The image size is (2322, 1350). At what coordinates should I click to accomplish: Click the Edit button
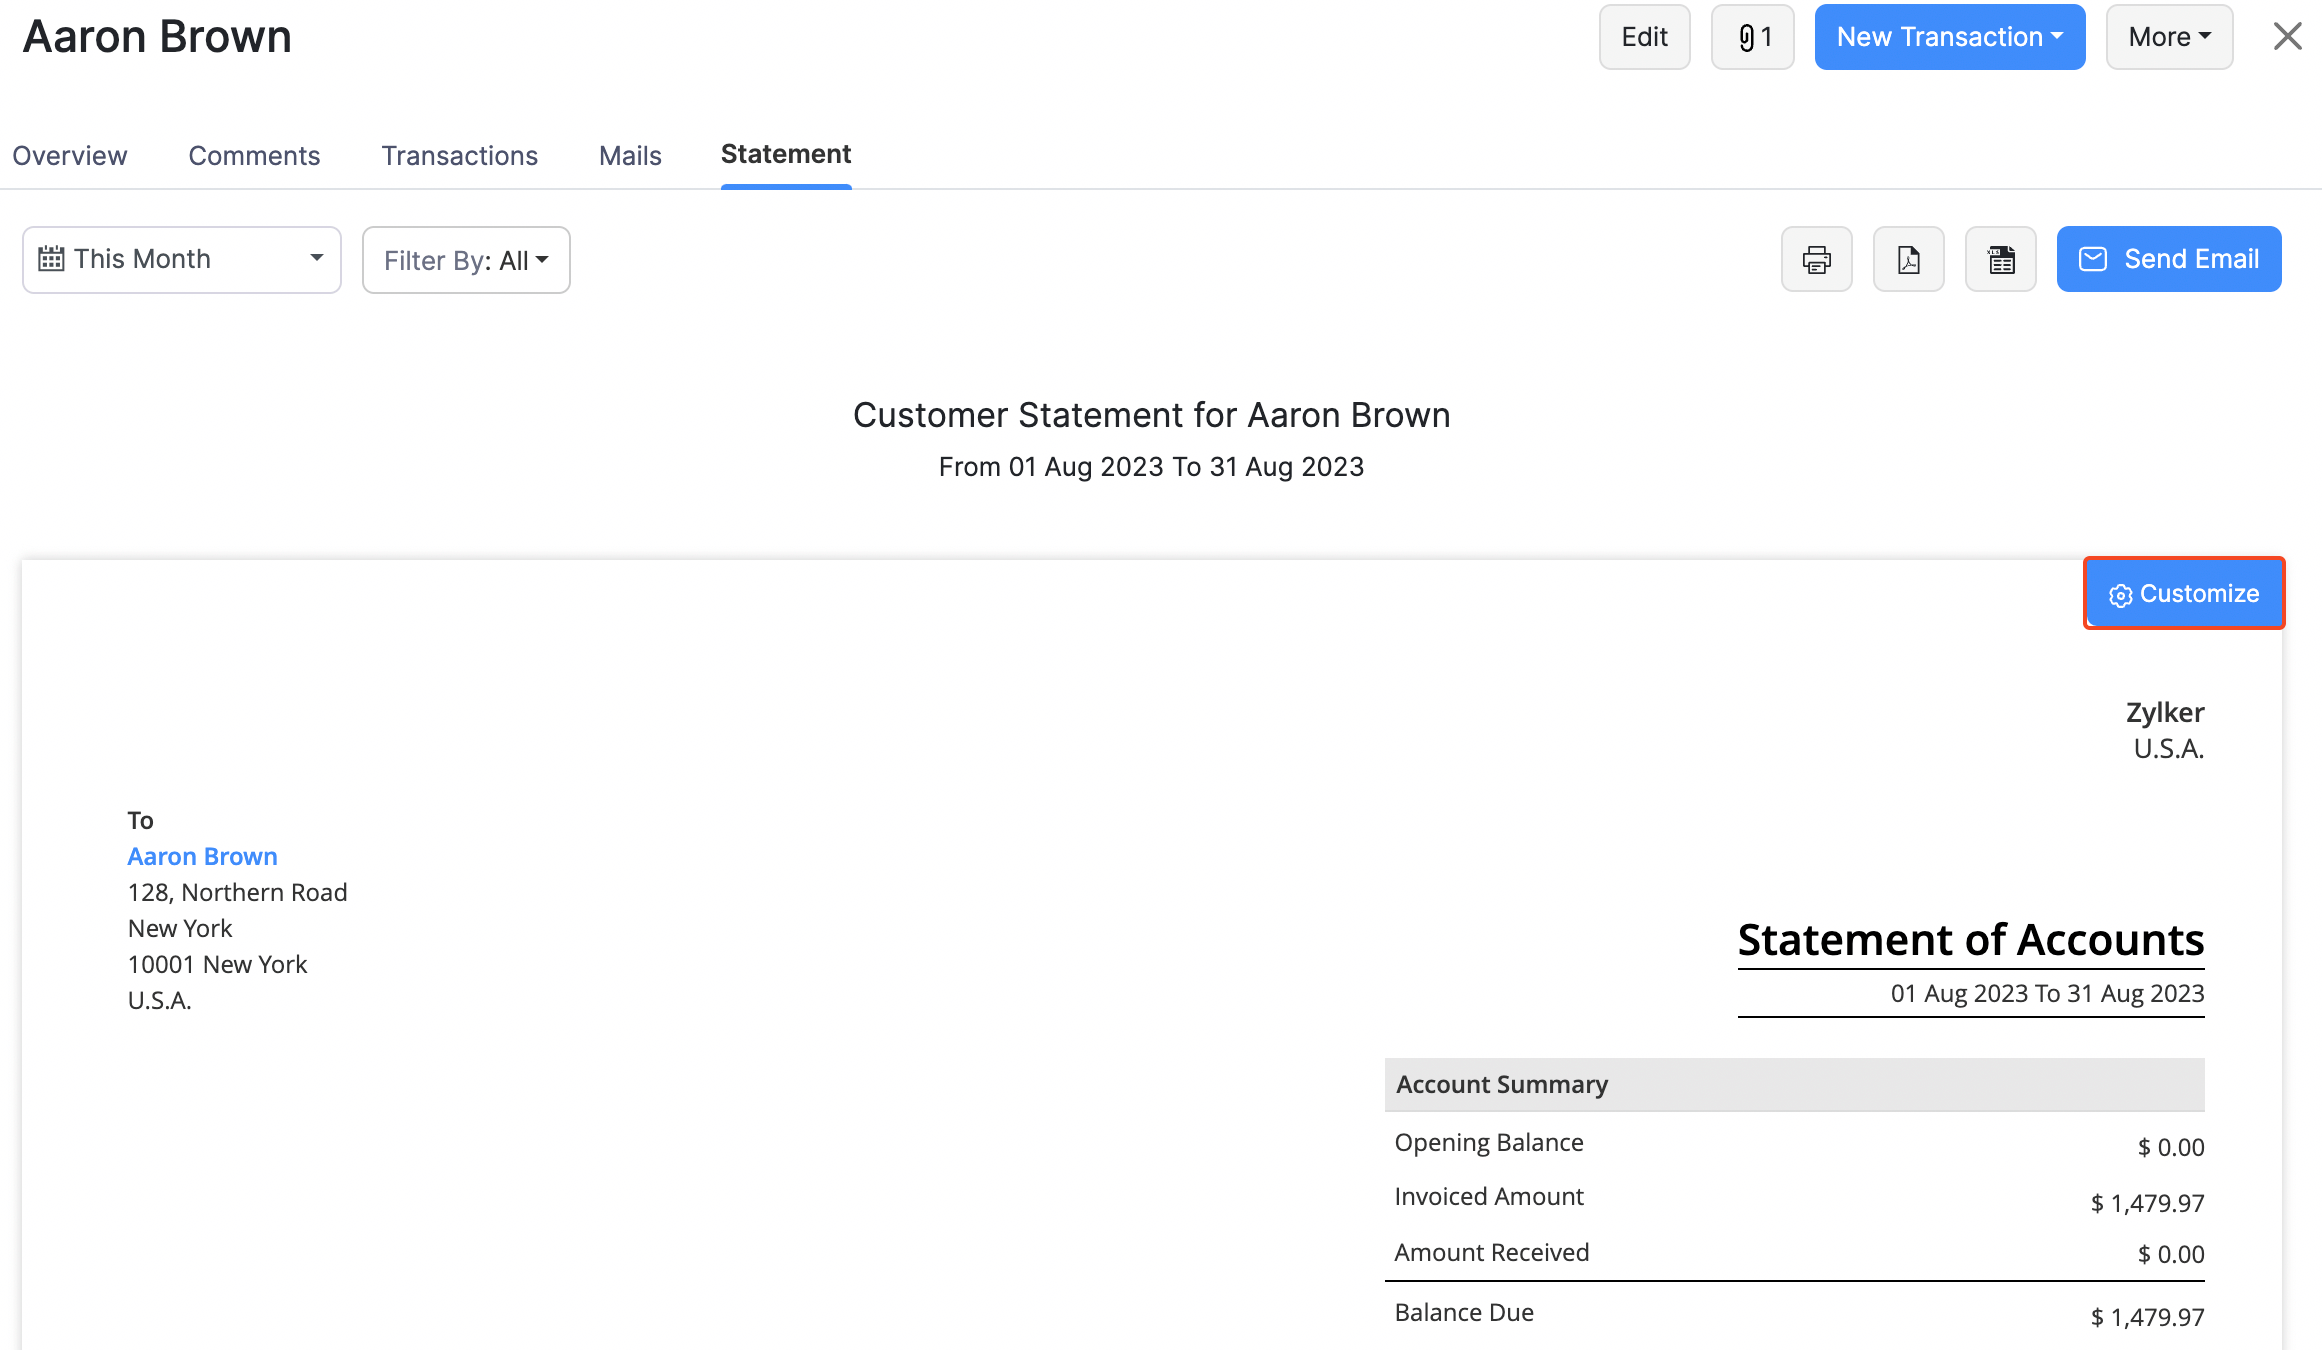1644,37
